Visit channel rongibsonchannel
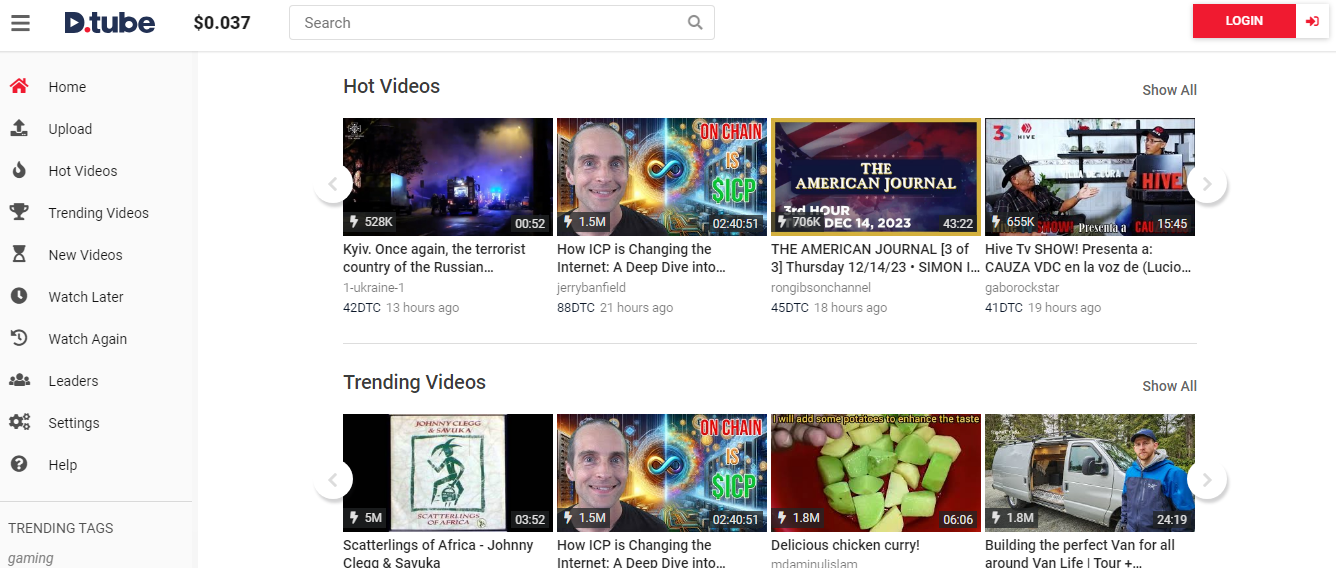The width and height of the screenshot is (1336, 568). [821, 287]
